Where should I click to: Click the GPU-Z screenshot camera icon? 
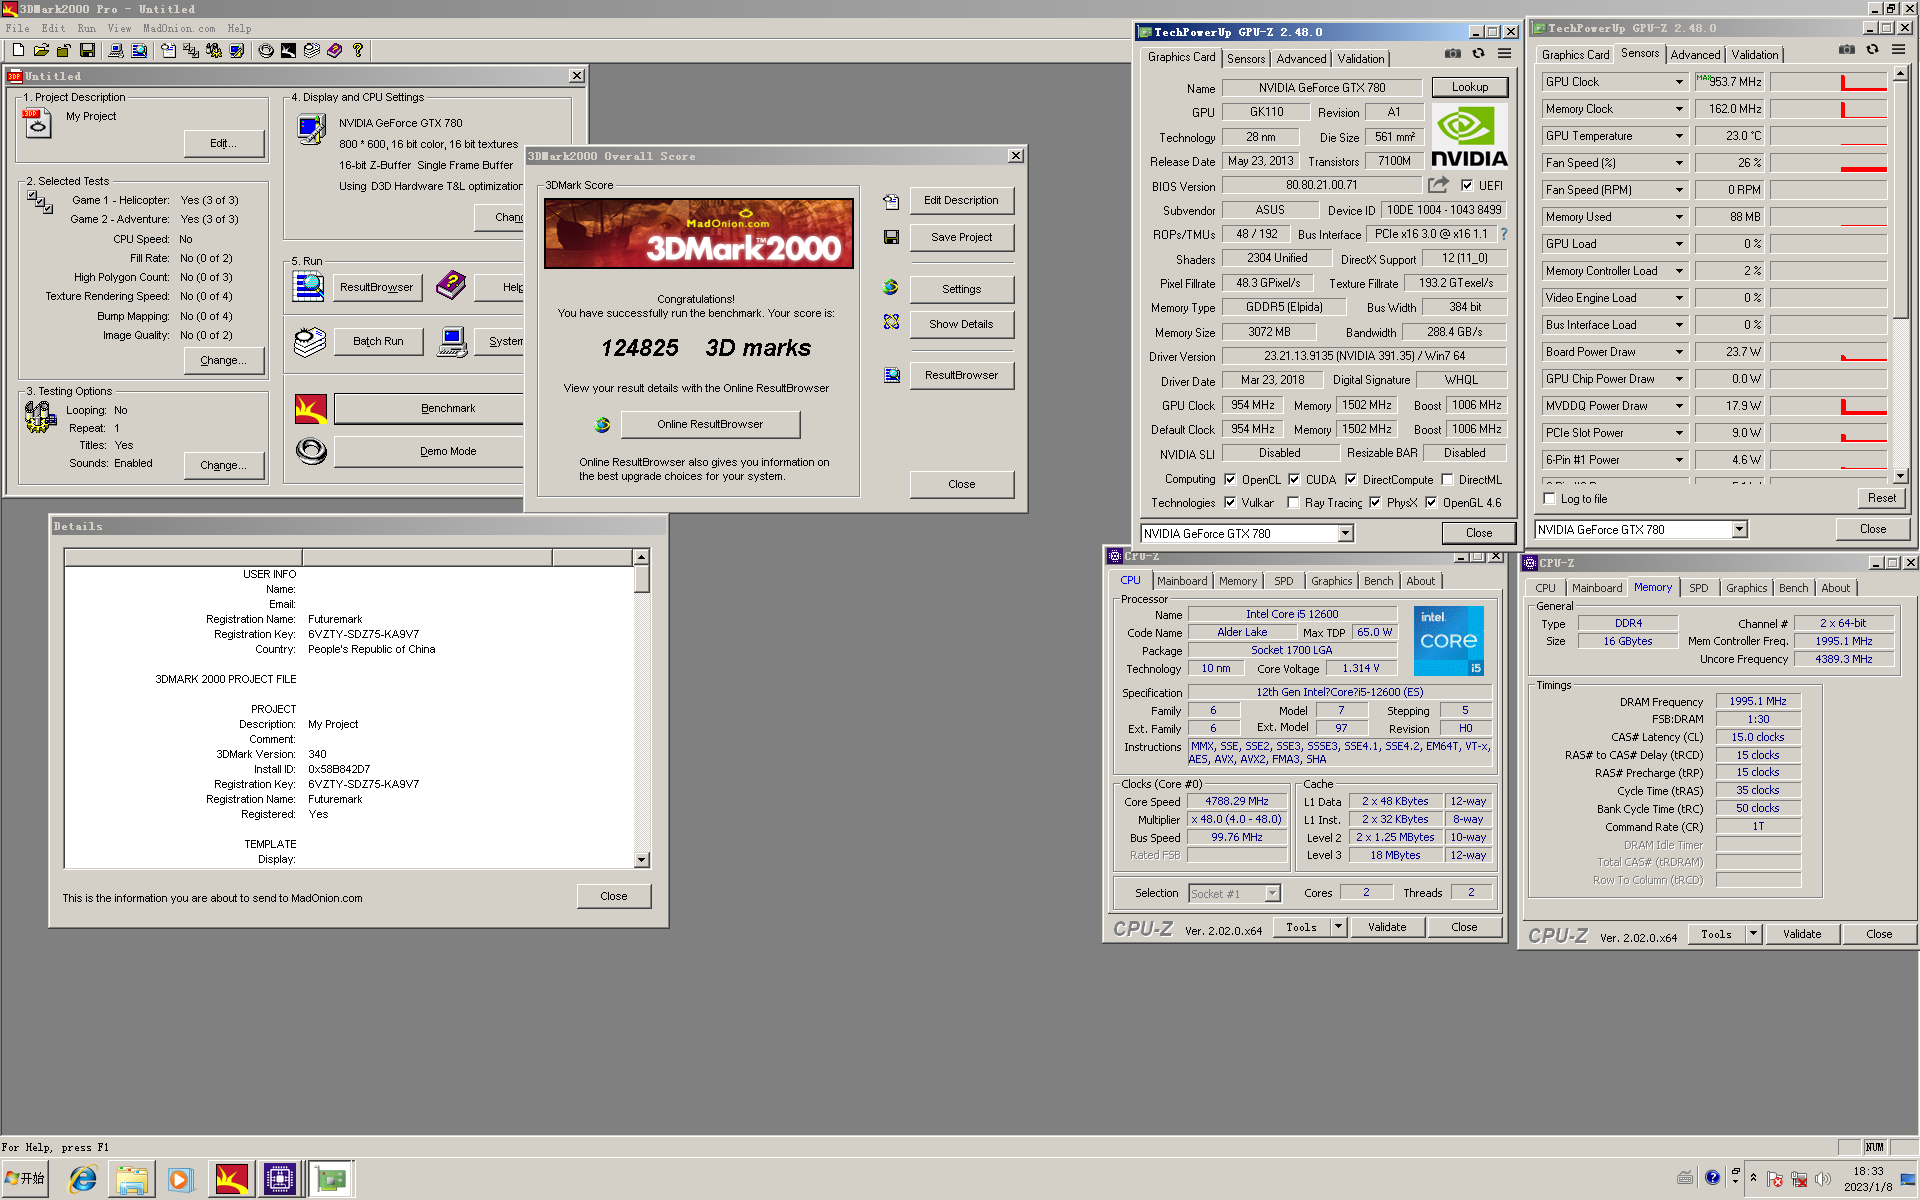1452,54
